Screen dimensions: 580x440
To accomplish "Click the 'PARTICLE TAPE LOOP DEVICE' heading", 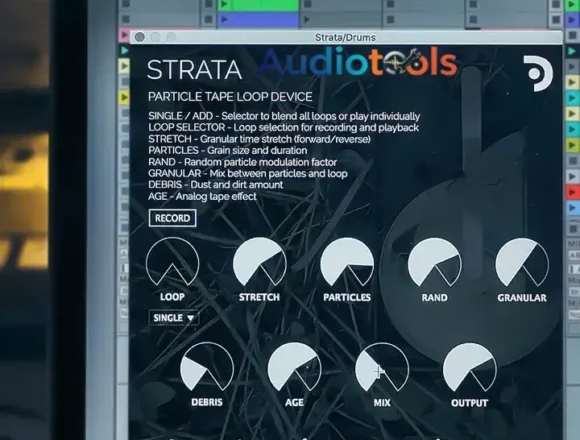I will (230, 97).
